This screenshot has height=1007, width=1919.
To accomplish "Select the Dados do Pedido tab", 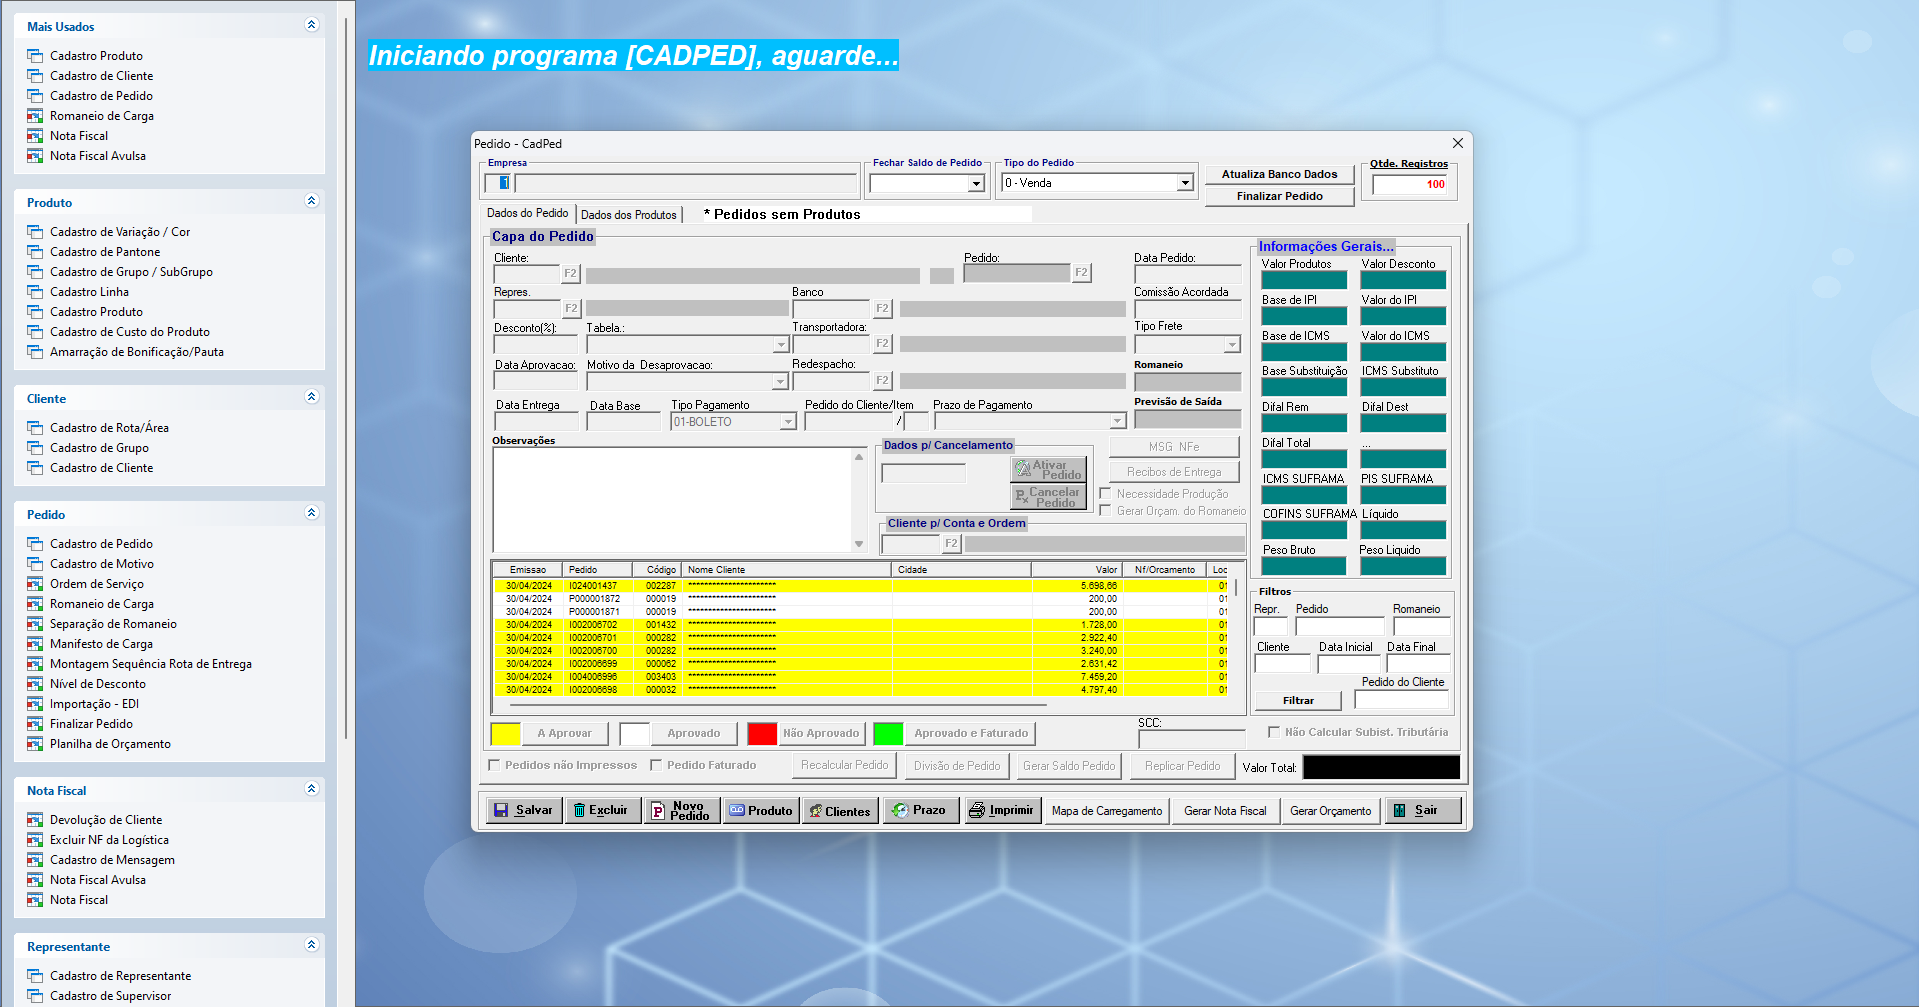I will pyautogui.click(x=528, y=213).
